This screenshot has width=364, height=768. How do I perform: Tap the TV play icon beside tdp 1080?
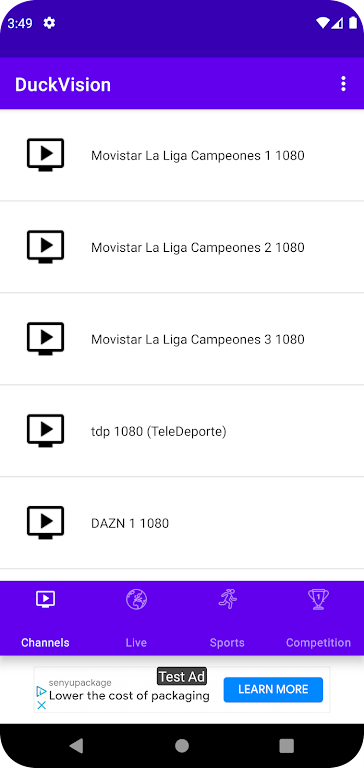pos(45,431)
